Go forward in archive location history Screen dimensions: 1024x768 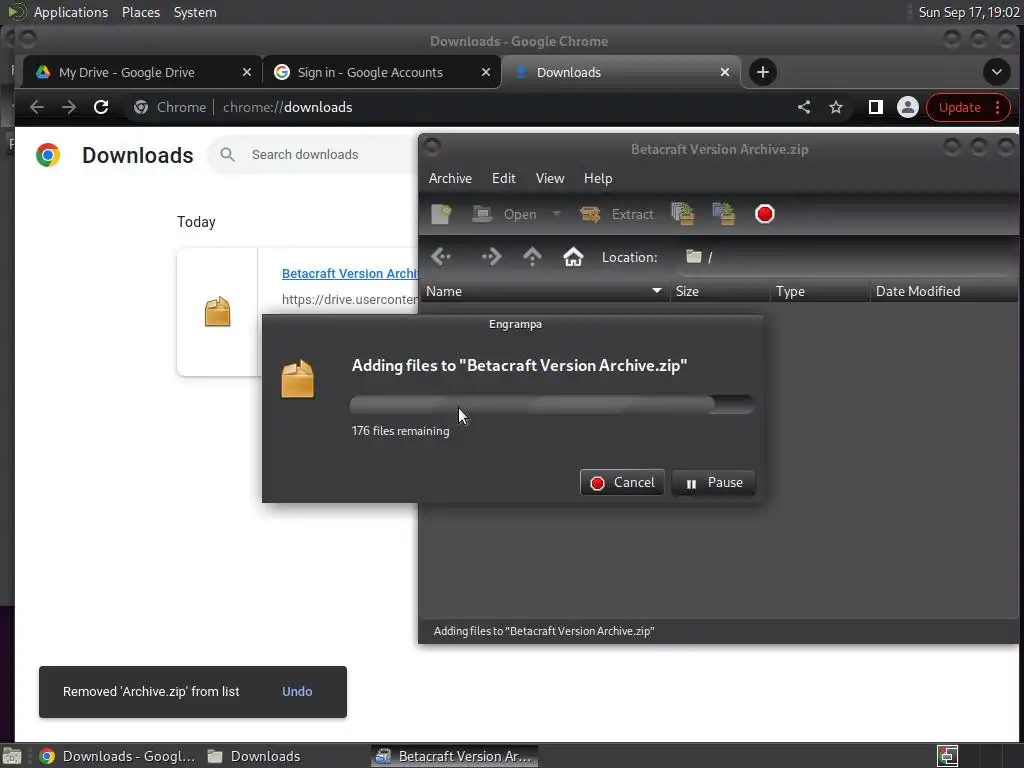pyautogui.click(x=491, y=257)
